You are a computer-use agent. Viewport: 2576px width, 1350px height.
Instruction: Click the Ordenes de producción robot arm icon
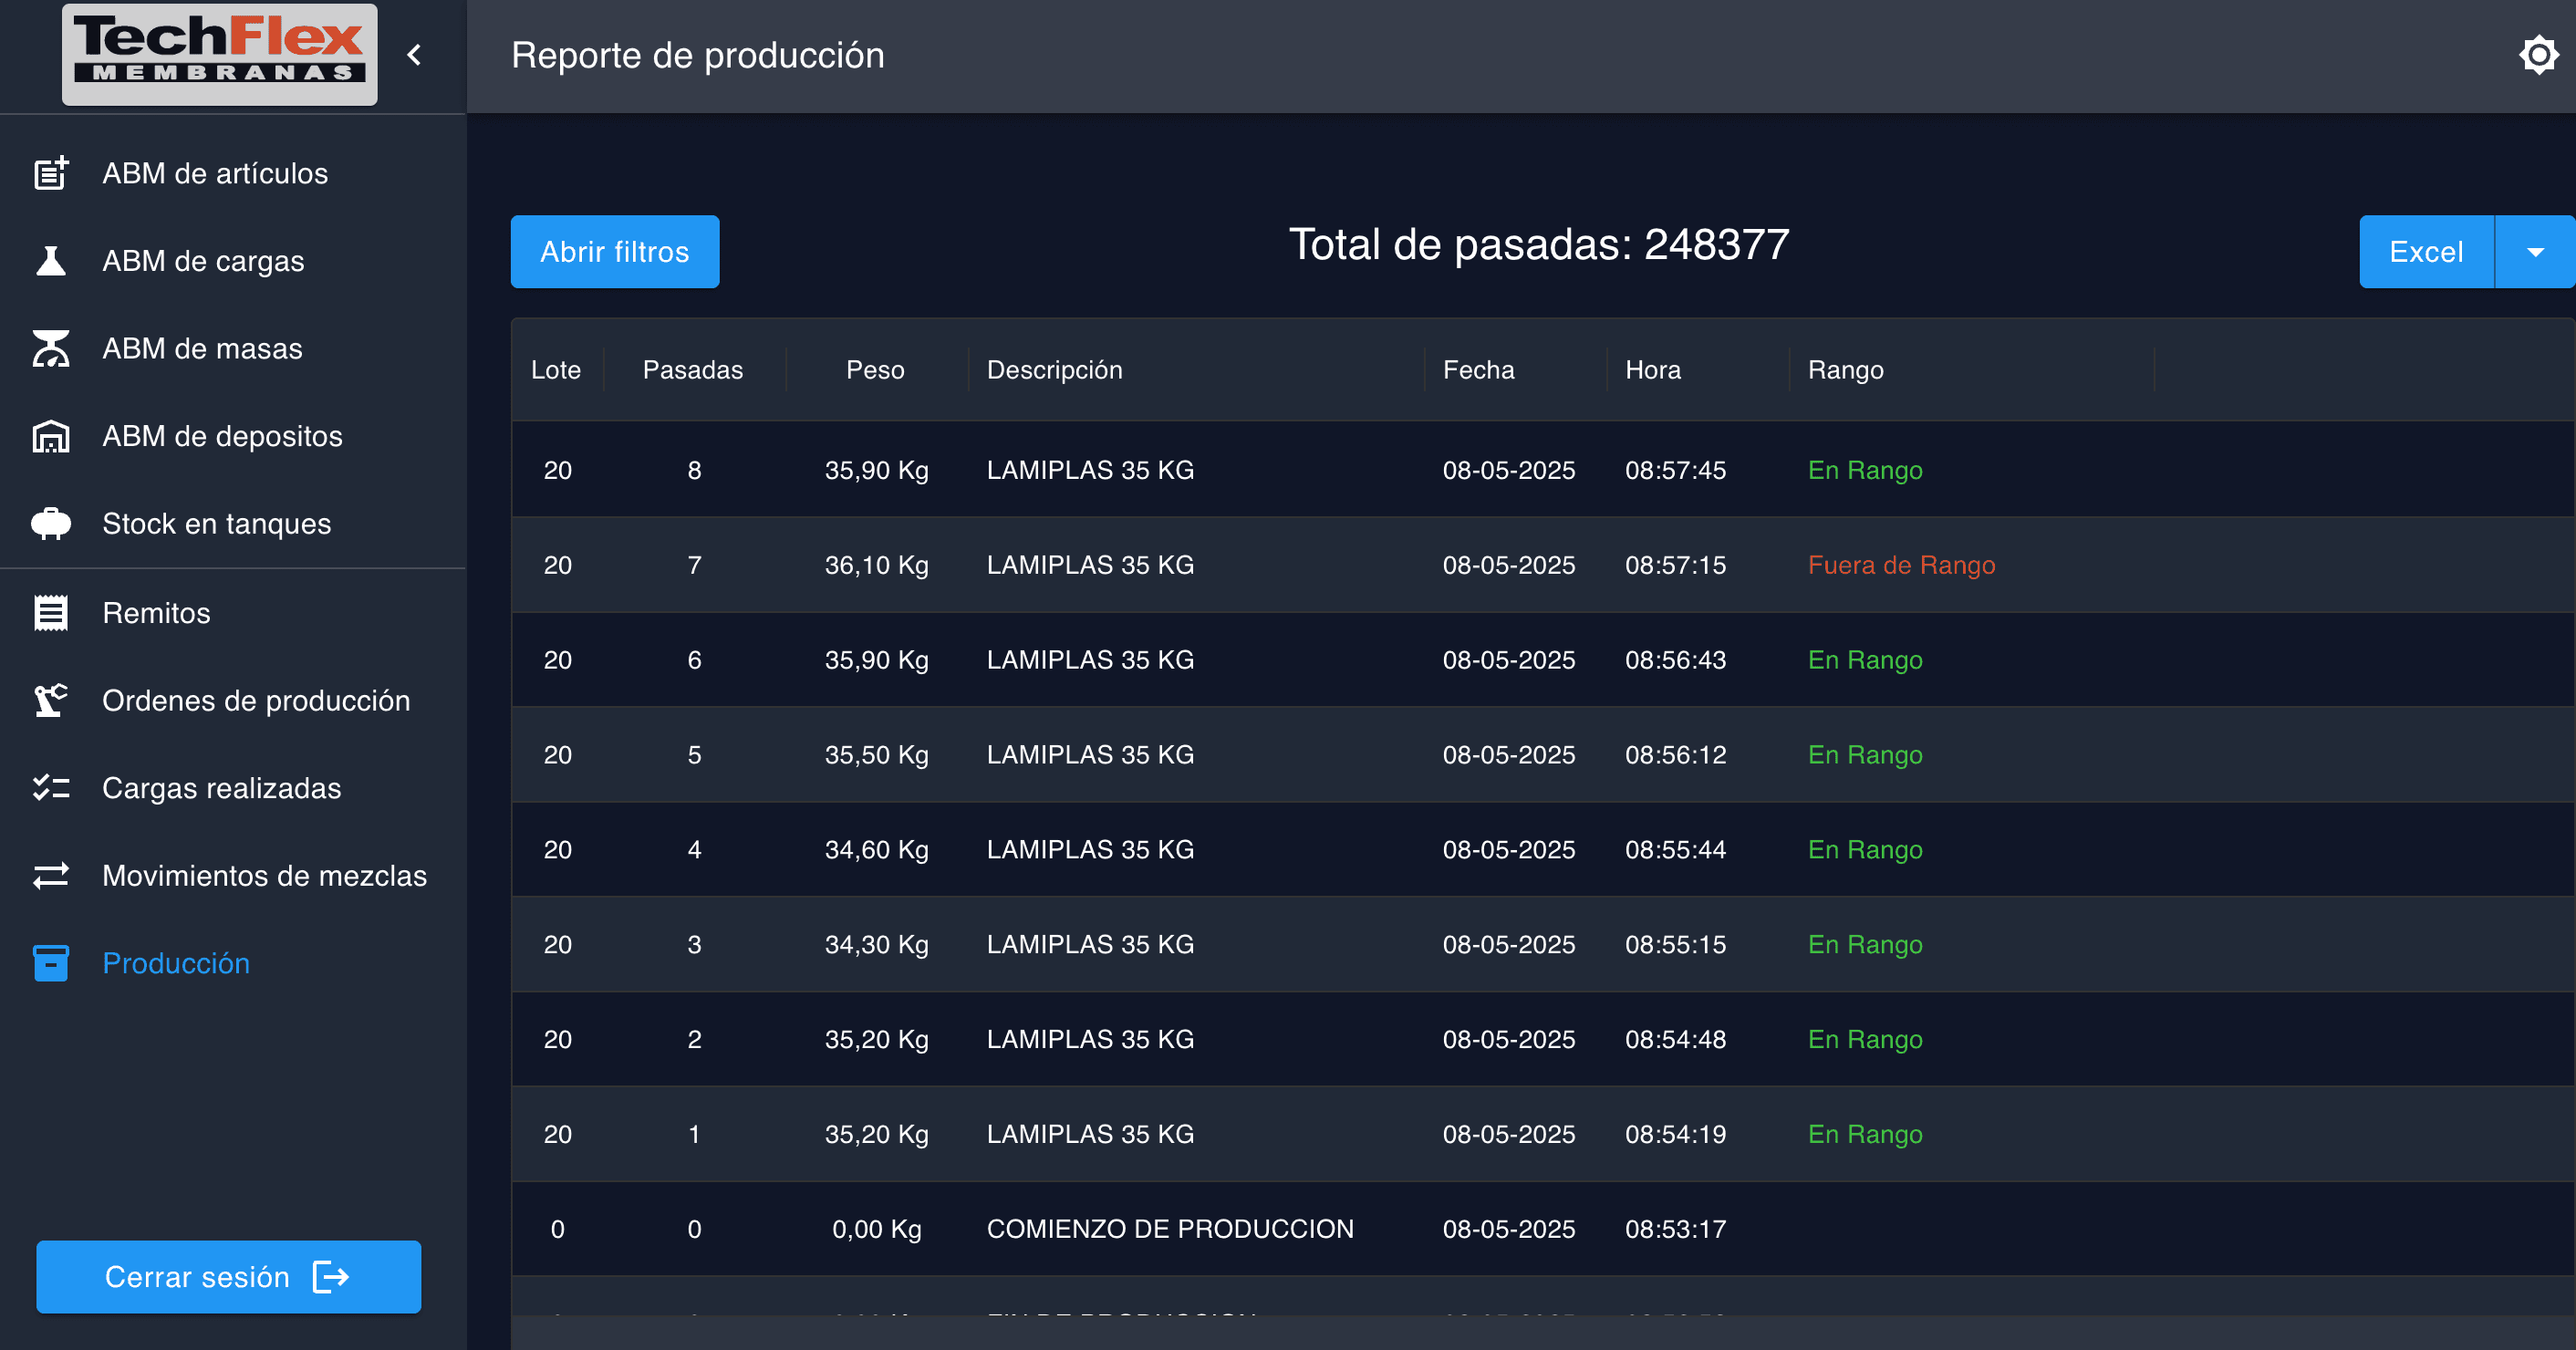[x=51, y=700]
